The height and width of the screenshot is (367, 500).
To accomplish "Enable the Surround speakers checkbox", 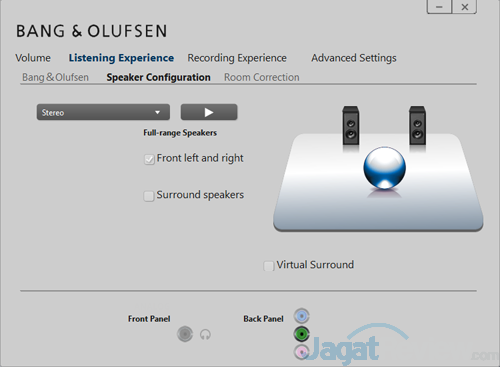I will [x=149, y=196].
